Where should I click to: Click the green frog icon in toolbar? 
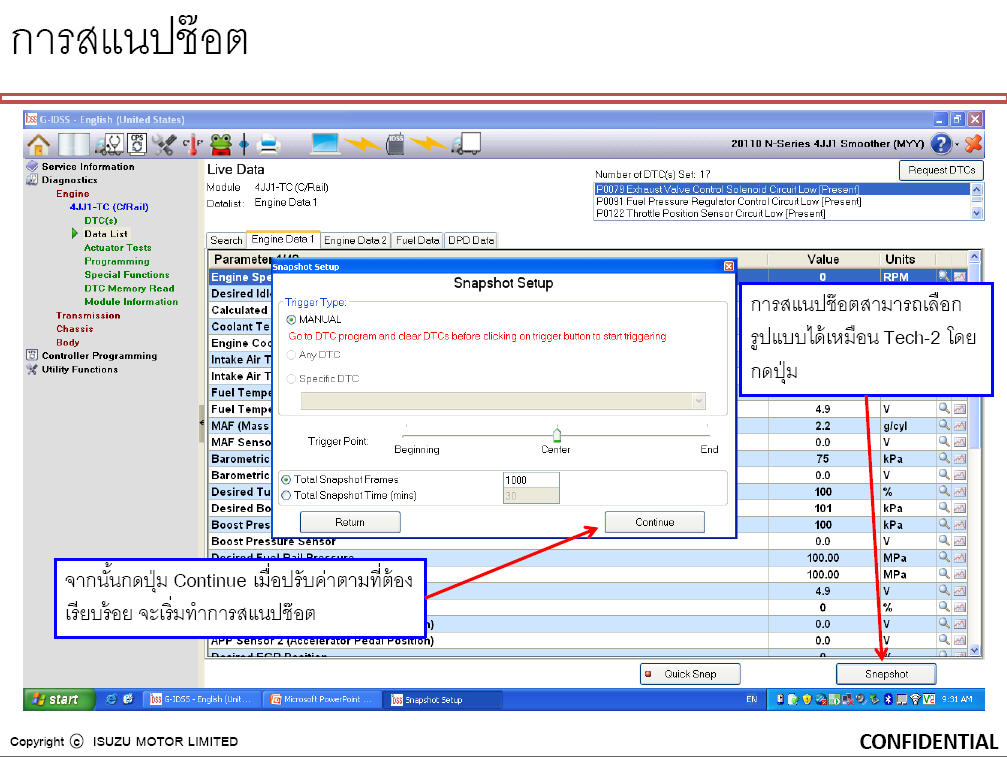click(x=220, y=144)
